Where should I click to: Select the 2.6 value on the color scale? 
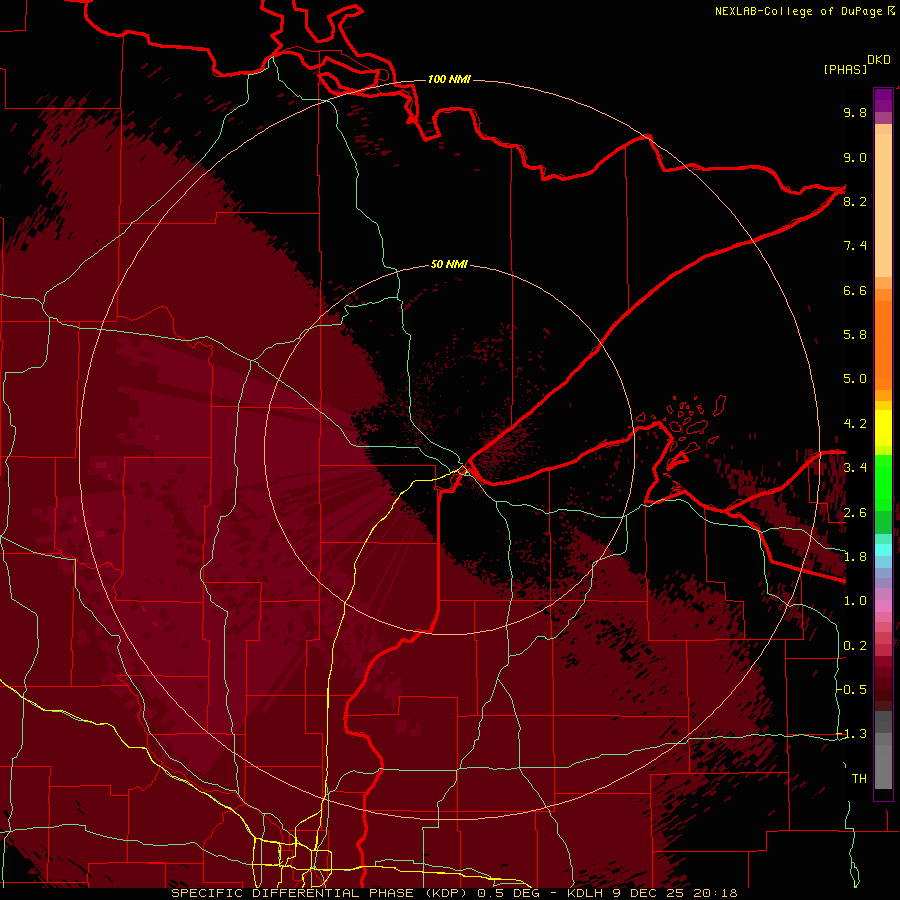[855, 513]
